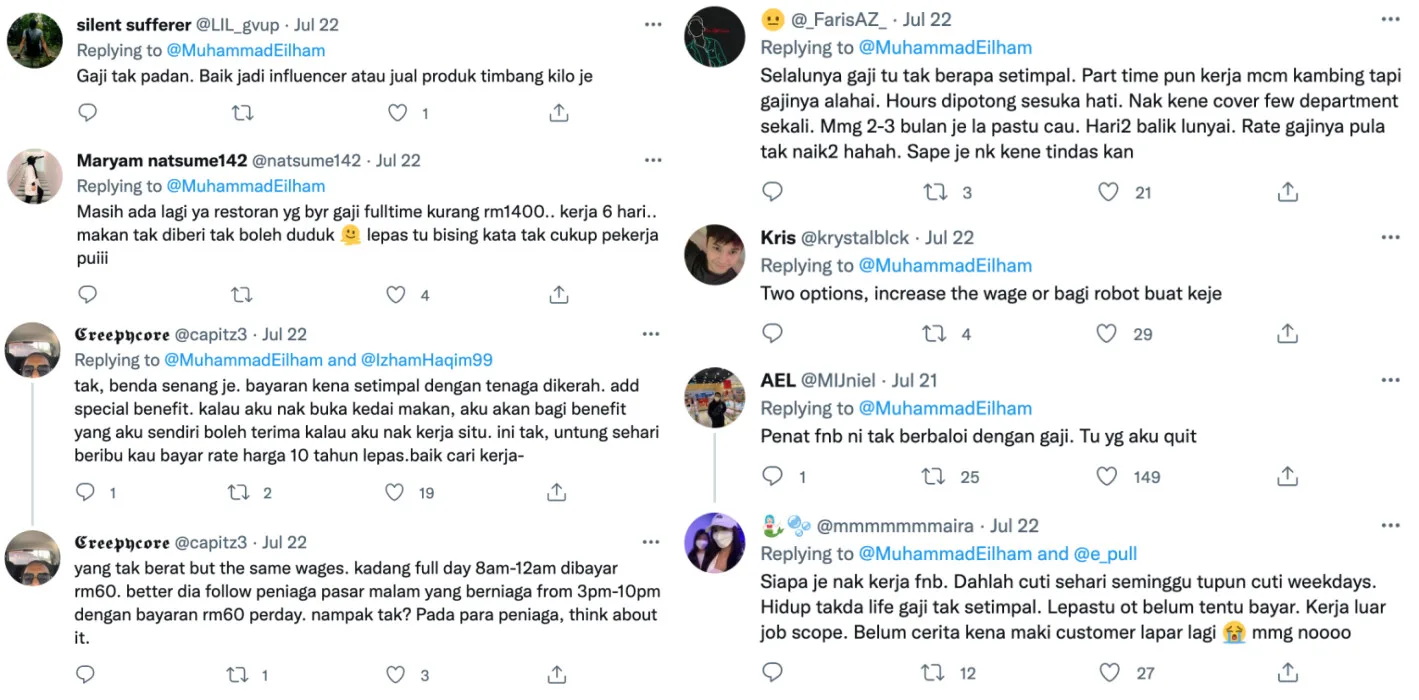Like AEL's tweet with 149 likes
This screenshot has width=1419, height=700.
click(1107, 476)
